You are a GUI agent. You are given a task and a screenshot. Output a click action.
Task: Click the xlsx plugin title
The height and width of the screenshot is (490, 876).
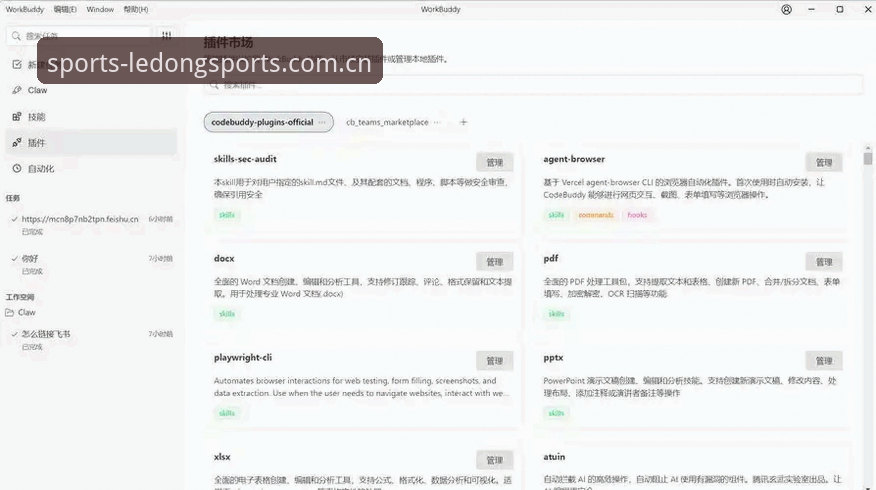pyautogui.click(x=222, y=457)
